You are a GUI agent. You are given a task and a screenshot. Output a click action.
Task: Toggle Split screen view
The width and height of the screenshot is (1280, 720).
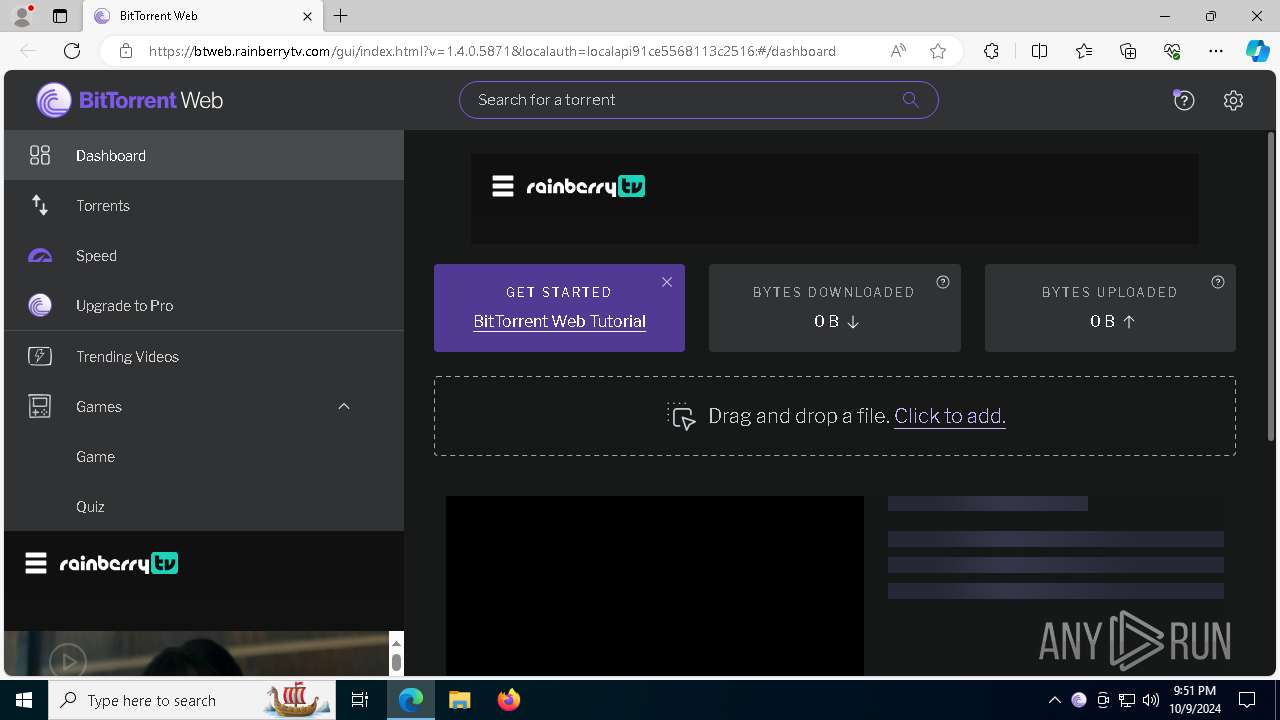[x=1039, y=51]
